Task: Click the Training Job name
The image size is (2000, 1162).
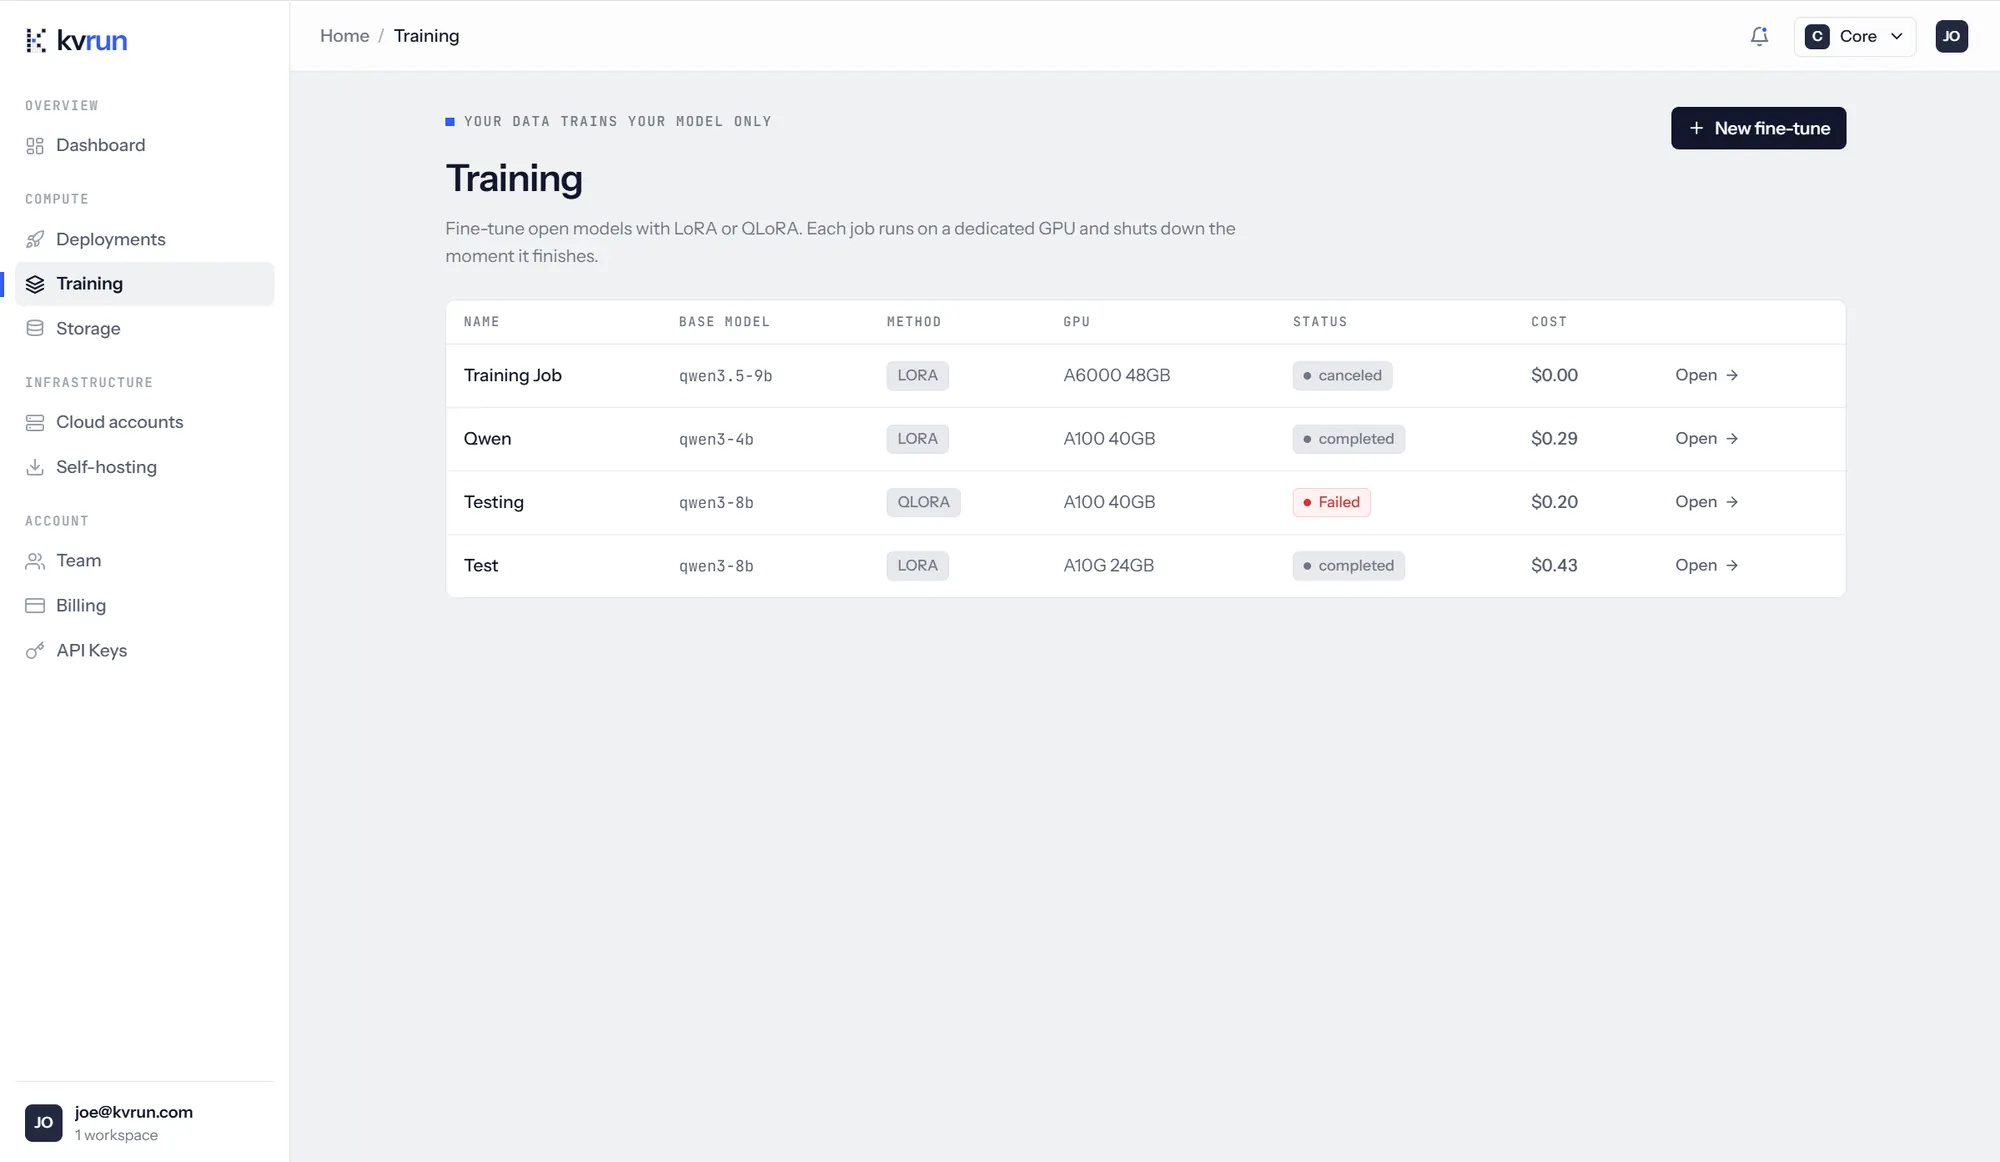Action: click(512, 375)
